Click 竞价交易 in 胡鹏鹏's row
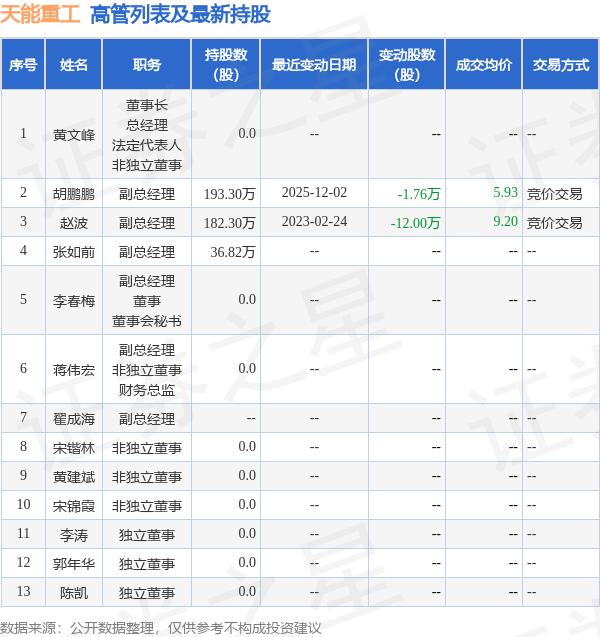This screenshot has width=600, height=637. 555,194
